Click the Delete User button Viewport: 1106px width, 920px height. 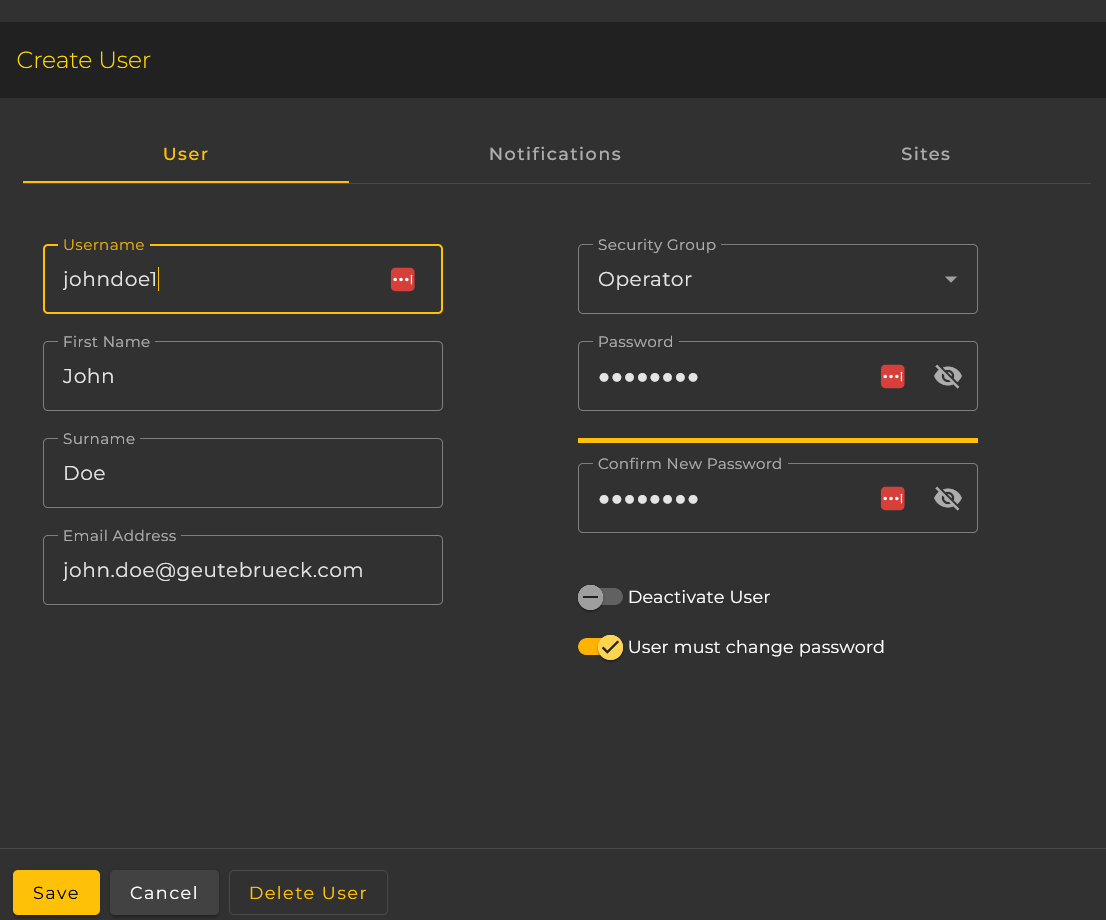coord(308,893)
